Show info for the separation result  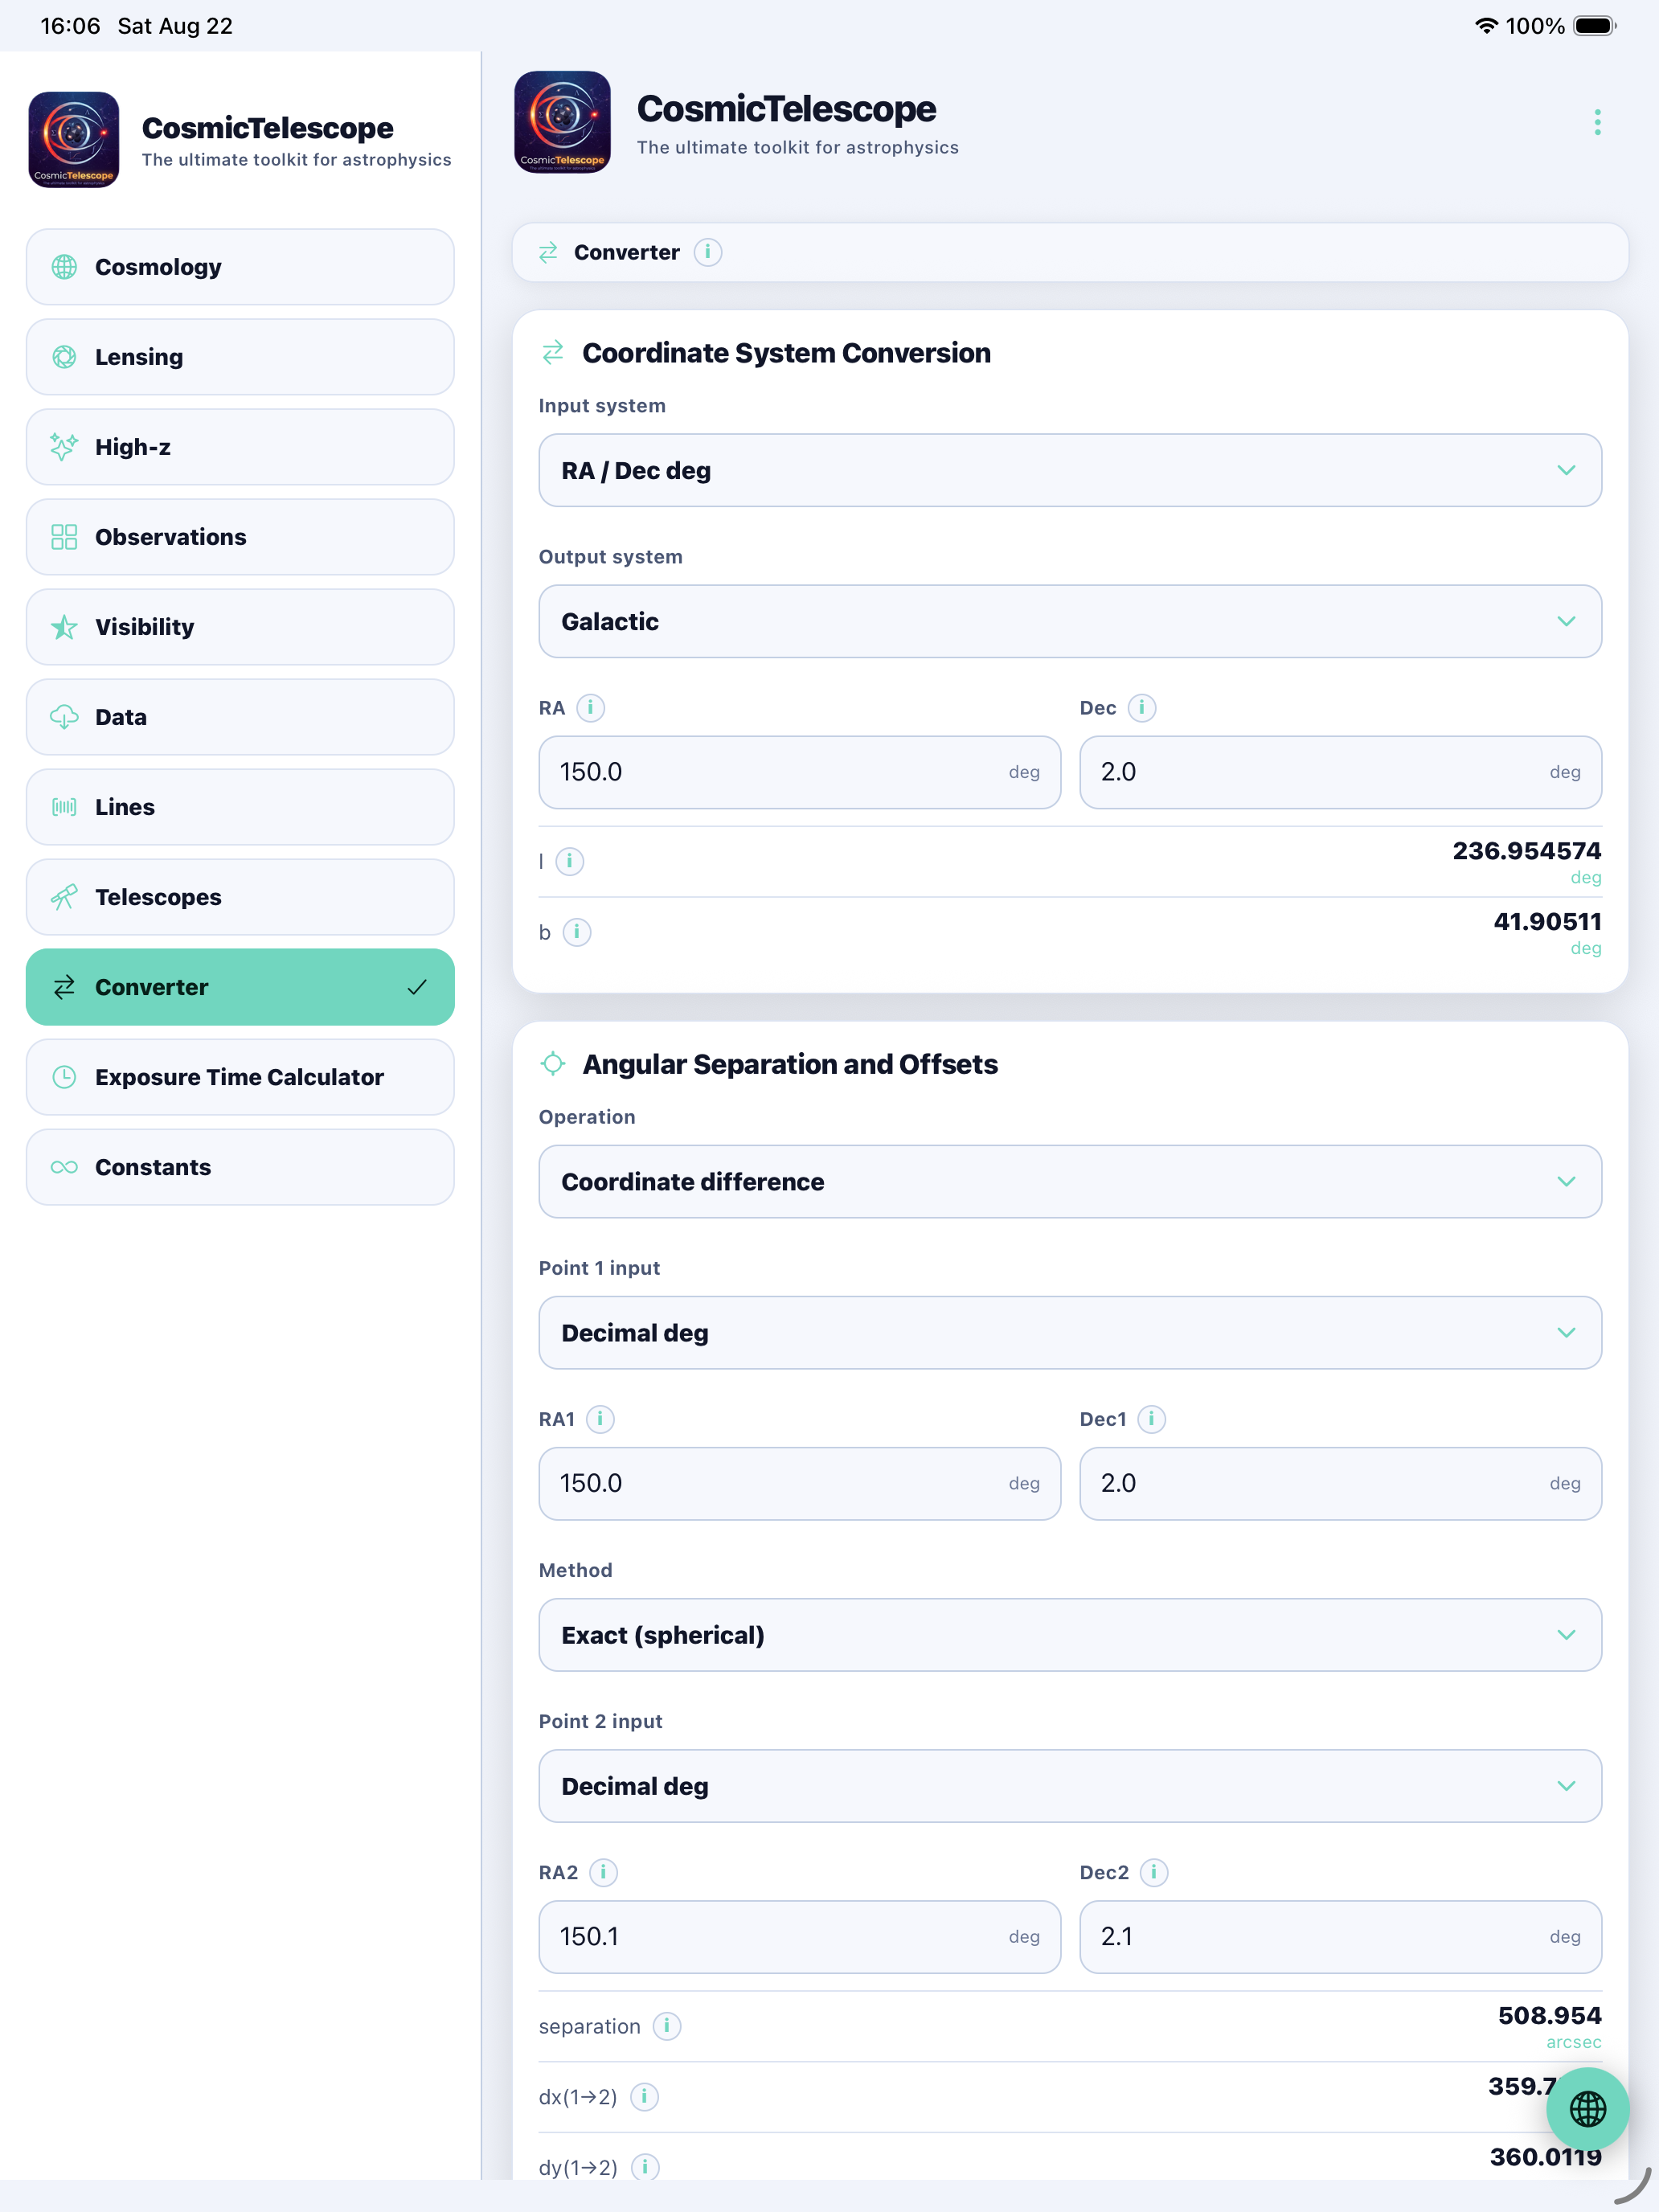click(x=667, y=2026)
